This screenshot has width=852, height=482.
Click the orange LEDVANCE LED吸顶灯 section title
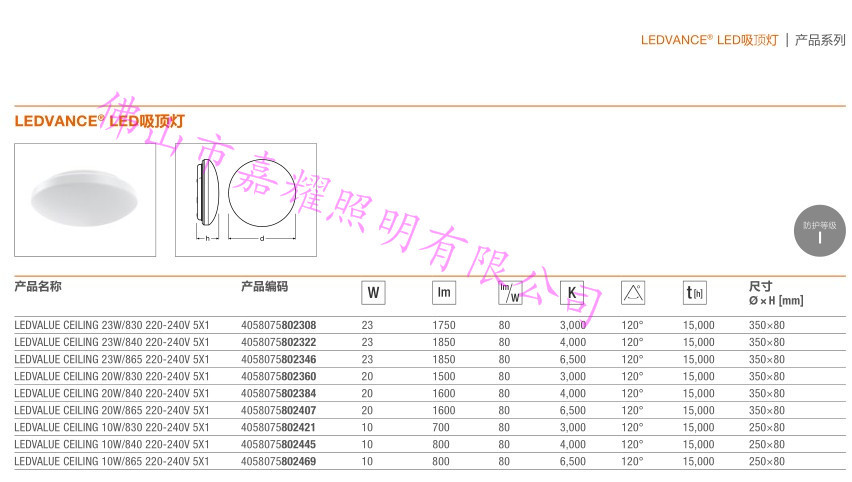[x=99, y=121]
